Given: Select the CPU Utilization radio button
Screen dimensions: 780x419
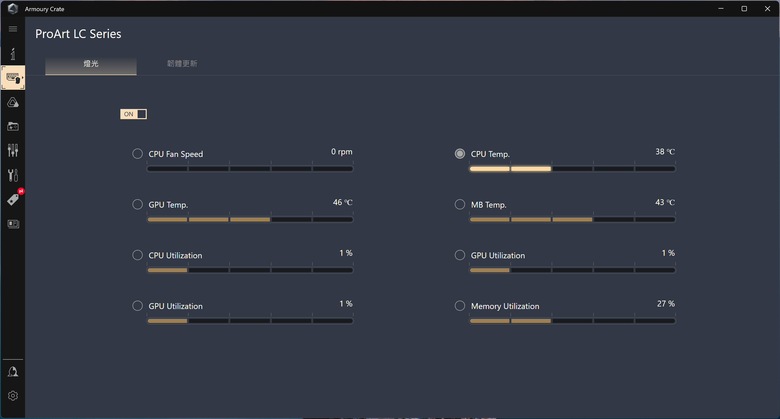Looking at the screenshot, I should (x=137, y=255).
